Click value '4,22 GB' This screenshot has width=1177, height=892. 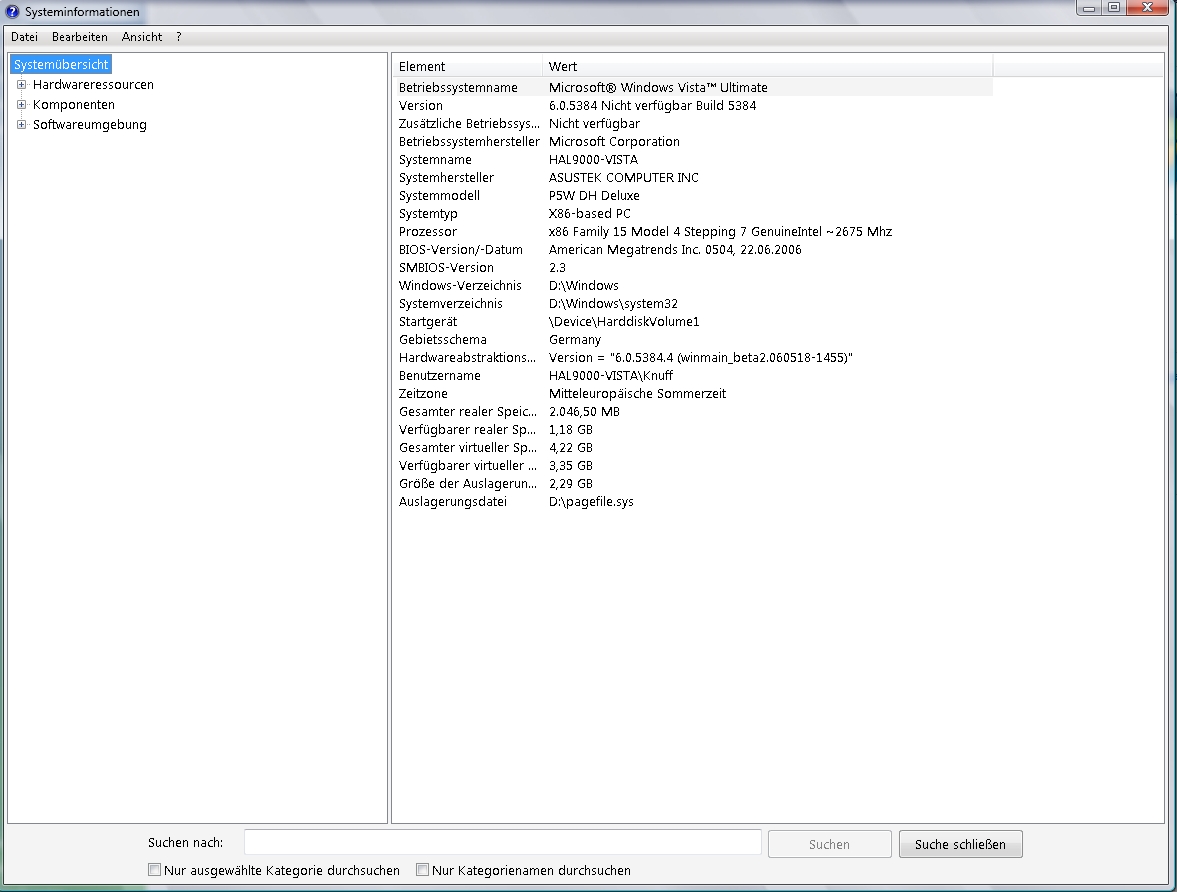tap(571, 448)
